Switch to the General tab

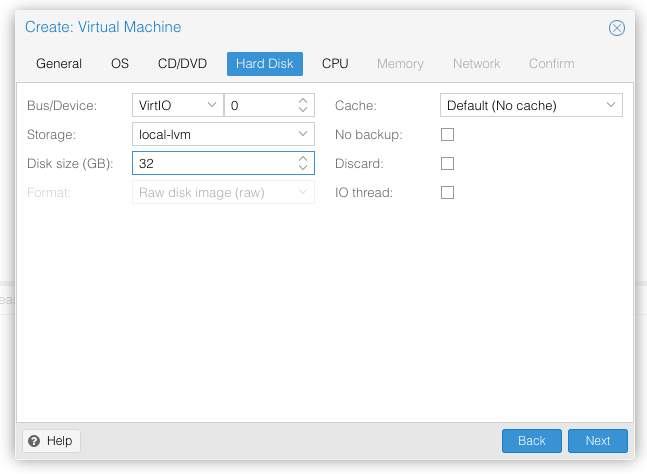pyautogui.click(x=59, y=64)
